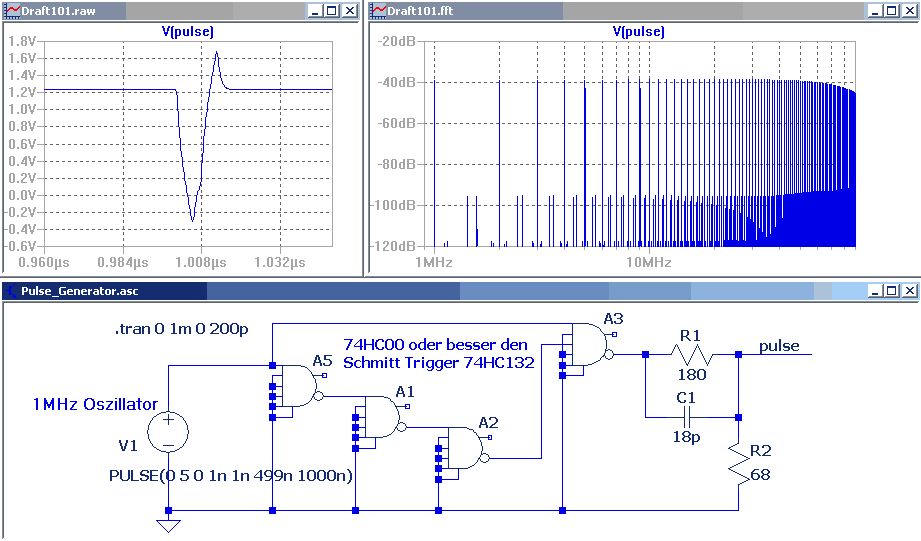This screenshot has height=541, width=921.
Task: Click the -0.6V axis label in waveform plot
Action: point(21,246)
